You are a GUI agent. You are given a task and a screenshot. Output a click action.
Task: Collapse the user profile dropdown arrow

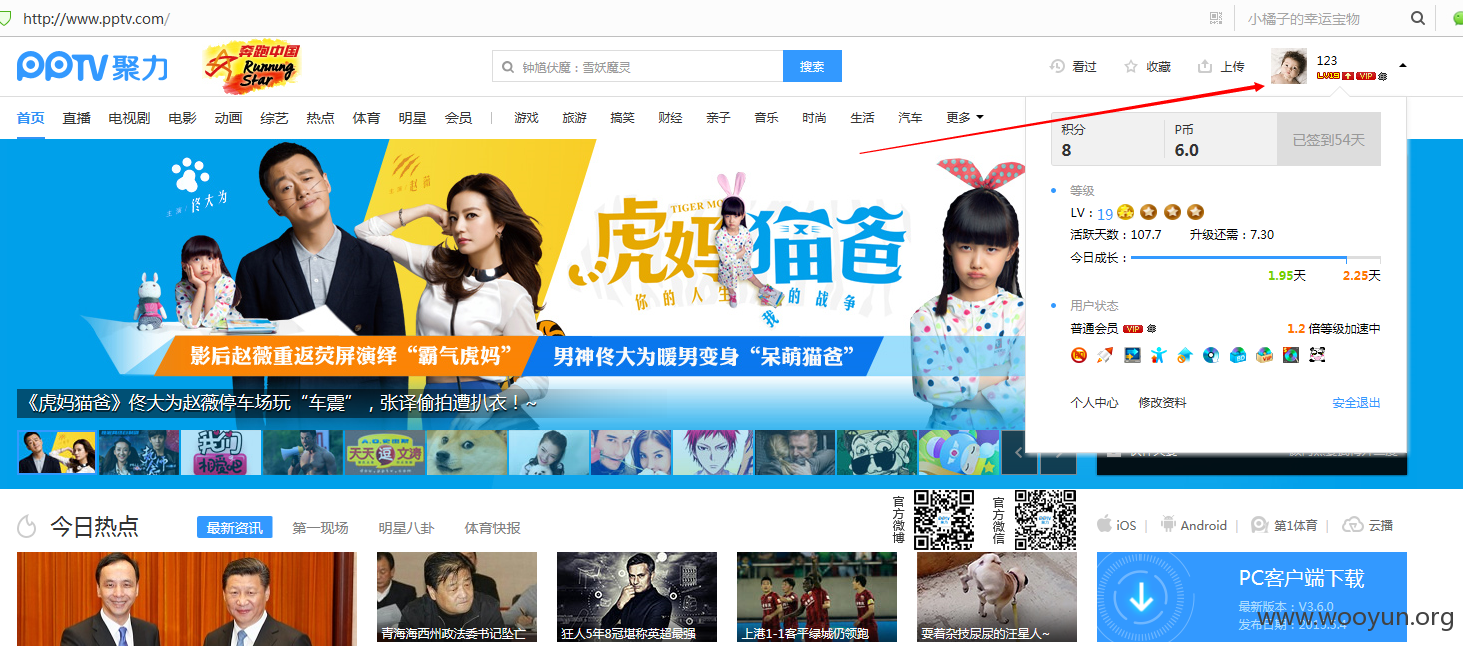[x=1402, y=66]
